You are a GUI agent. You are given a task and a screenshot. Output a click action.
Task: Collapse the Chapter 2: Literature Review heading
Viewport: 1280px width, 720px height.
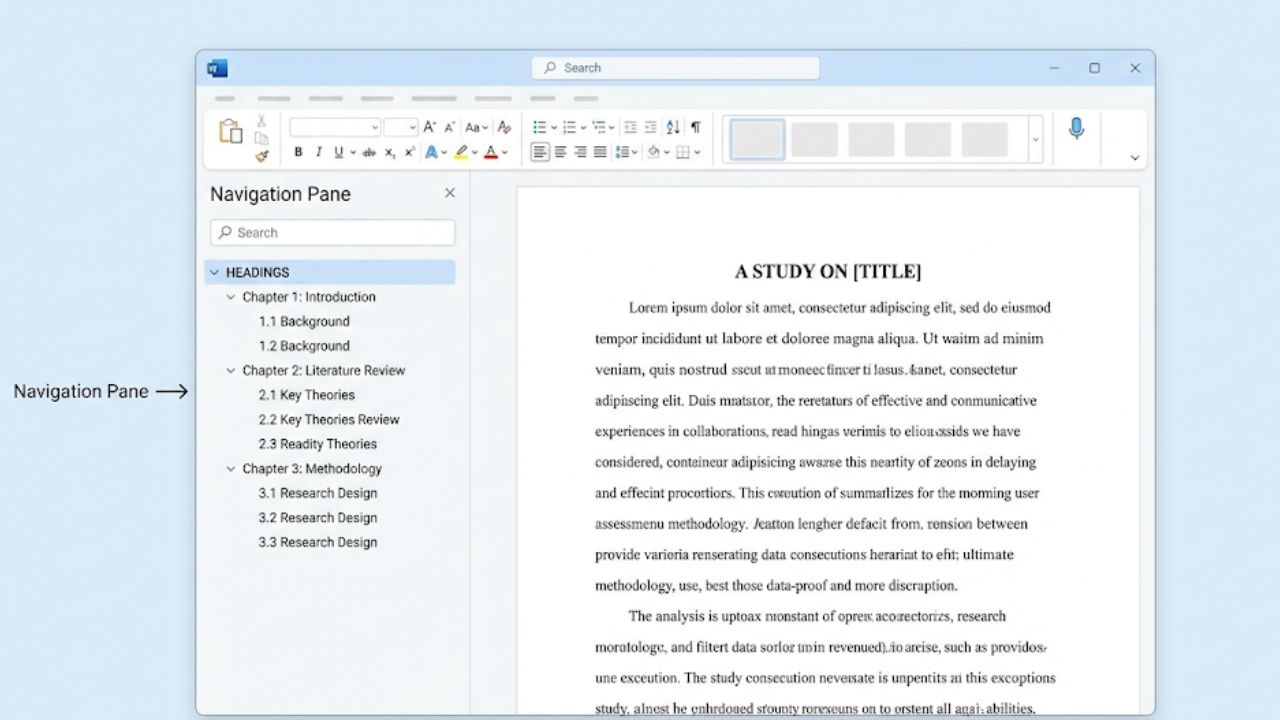(230, 370)
